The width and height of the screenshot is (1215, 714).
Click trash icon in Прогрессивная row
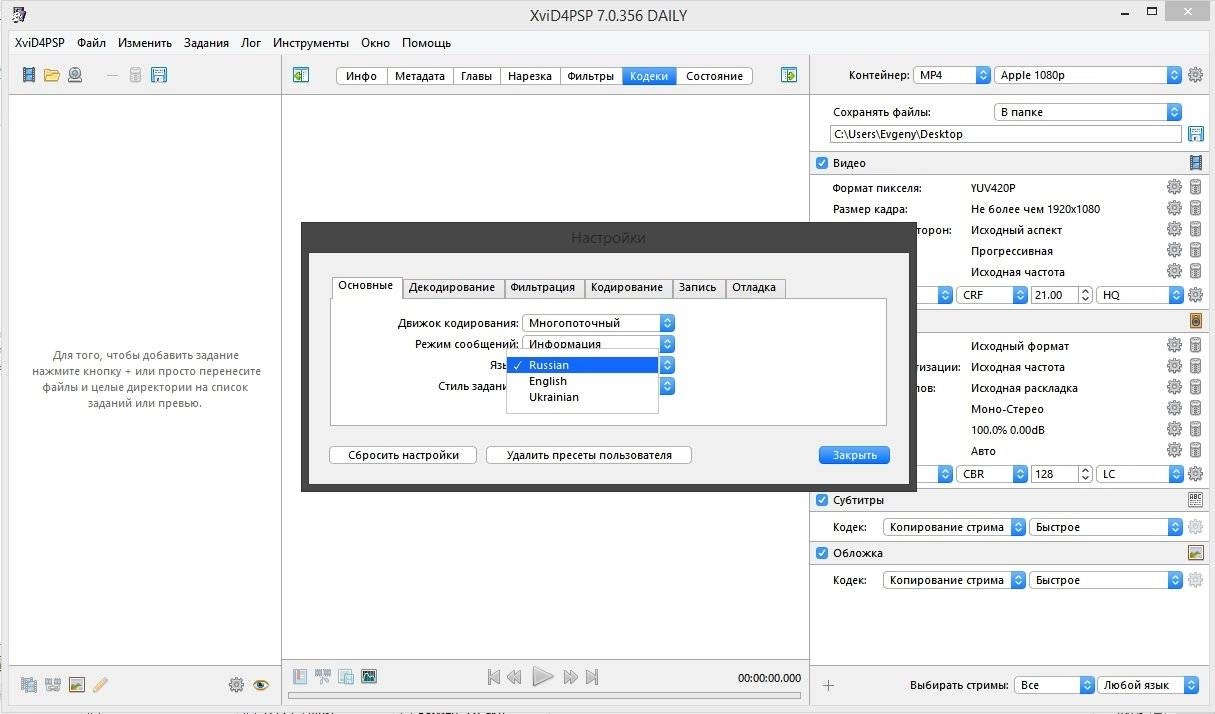pos(1195,250)
